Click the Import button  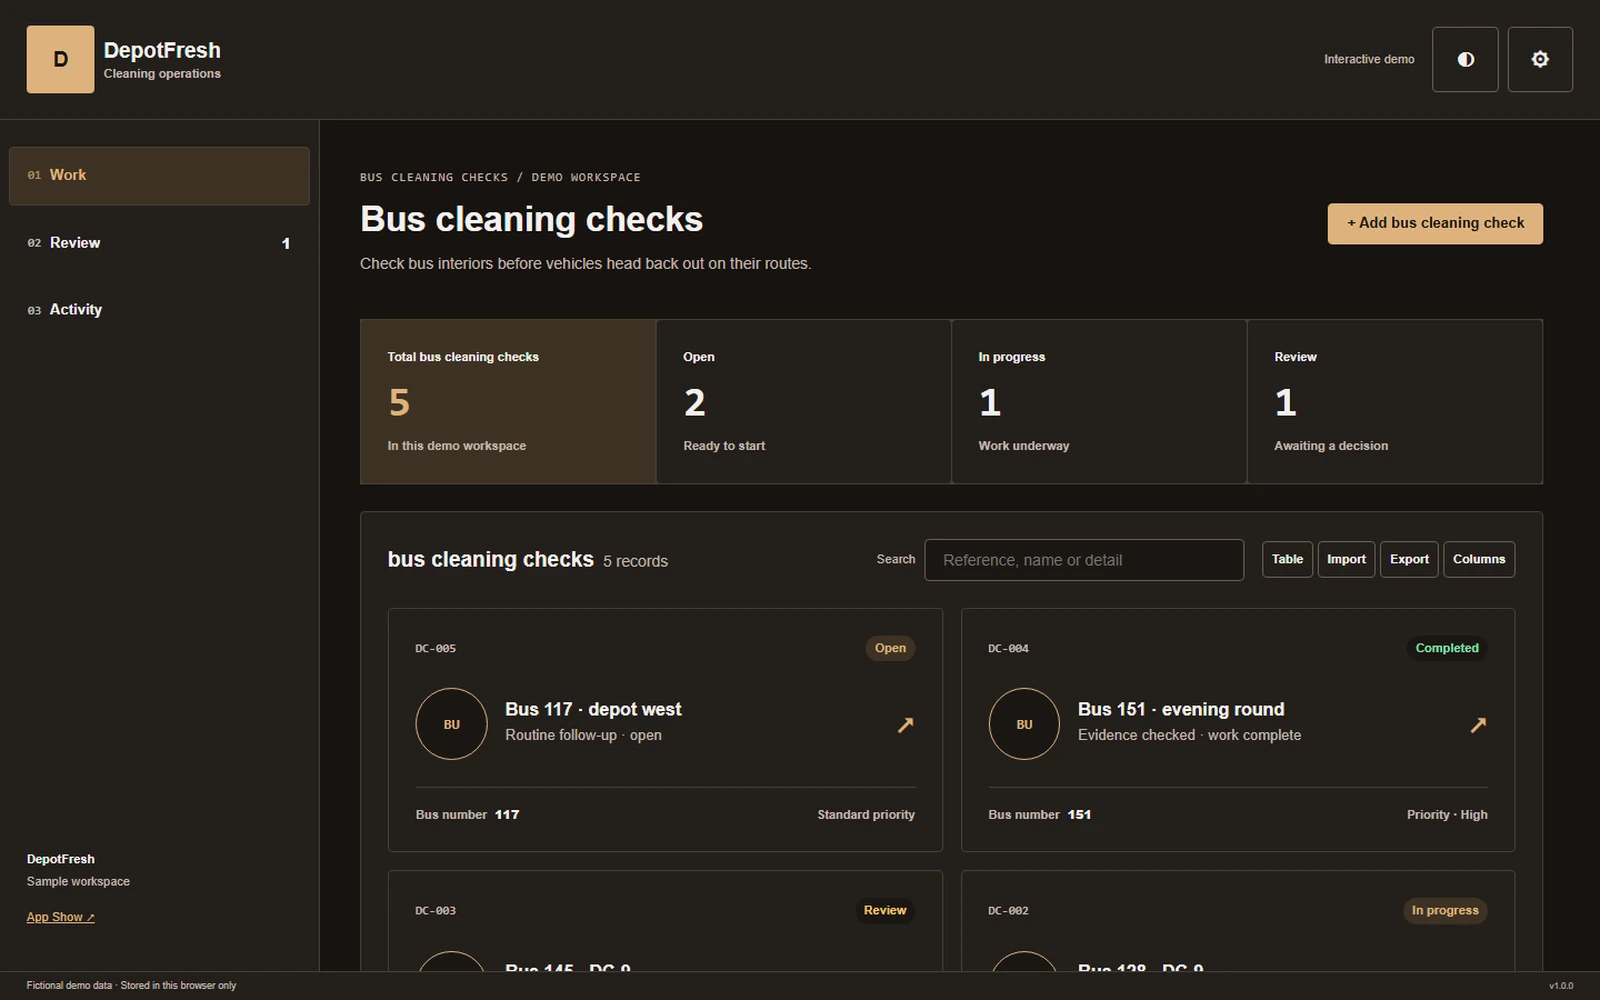pos(1346,559)
